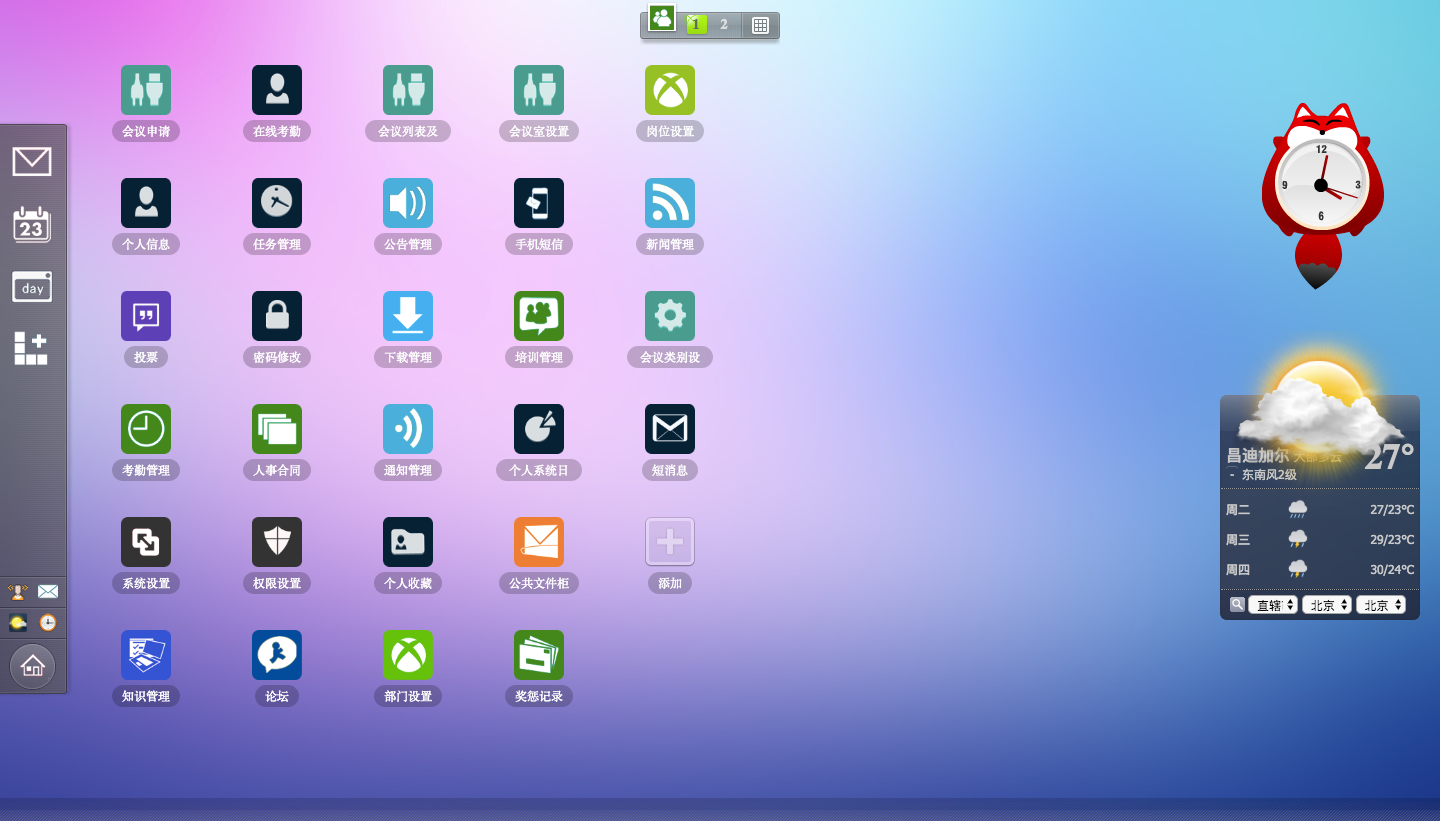Toggle the clock widget icon in sidebar

[48, 623]
